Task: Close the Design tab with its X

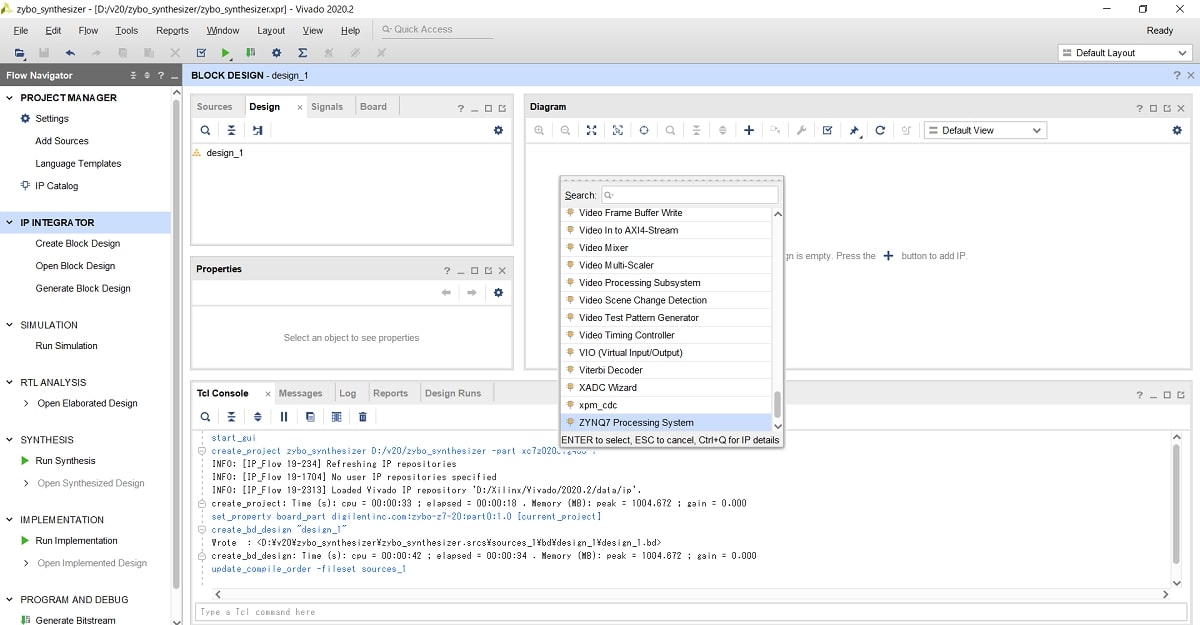Action: coord(300,107)
